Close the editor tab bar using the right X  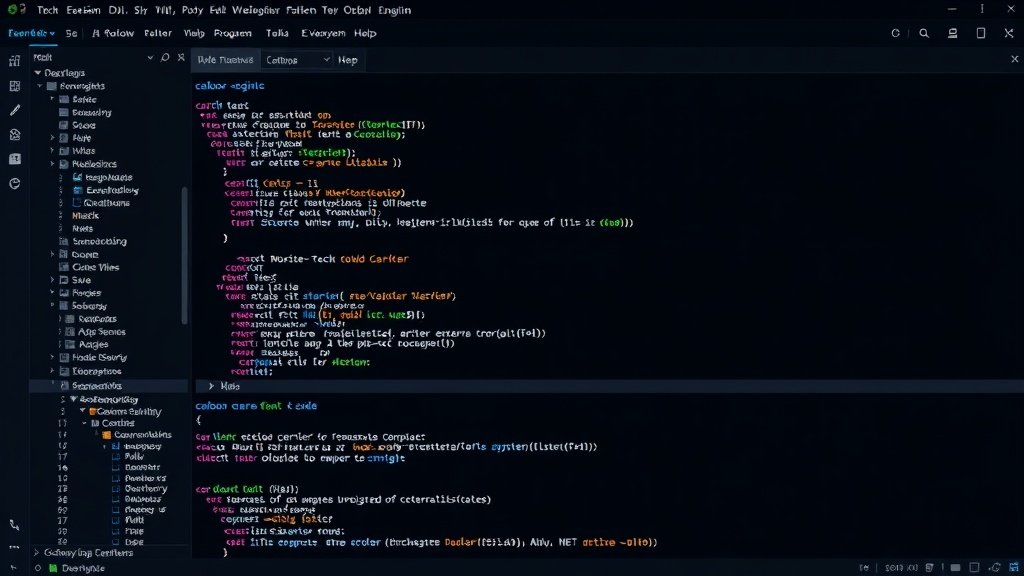[1014, 59]
